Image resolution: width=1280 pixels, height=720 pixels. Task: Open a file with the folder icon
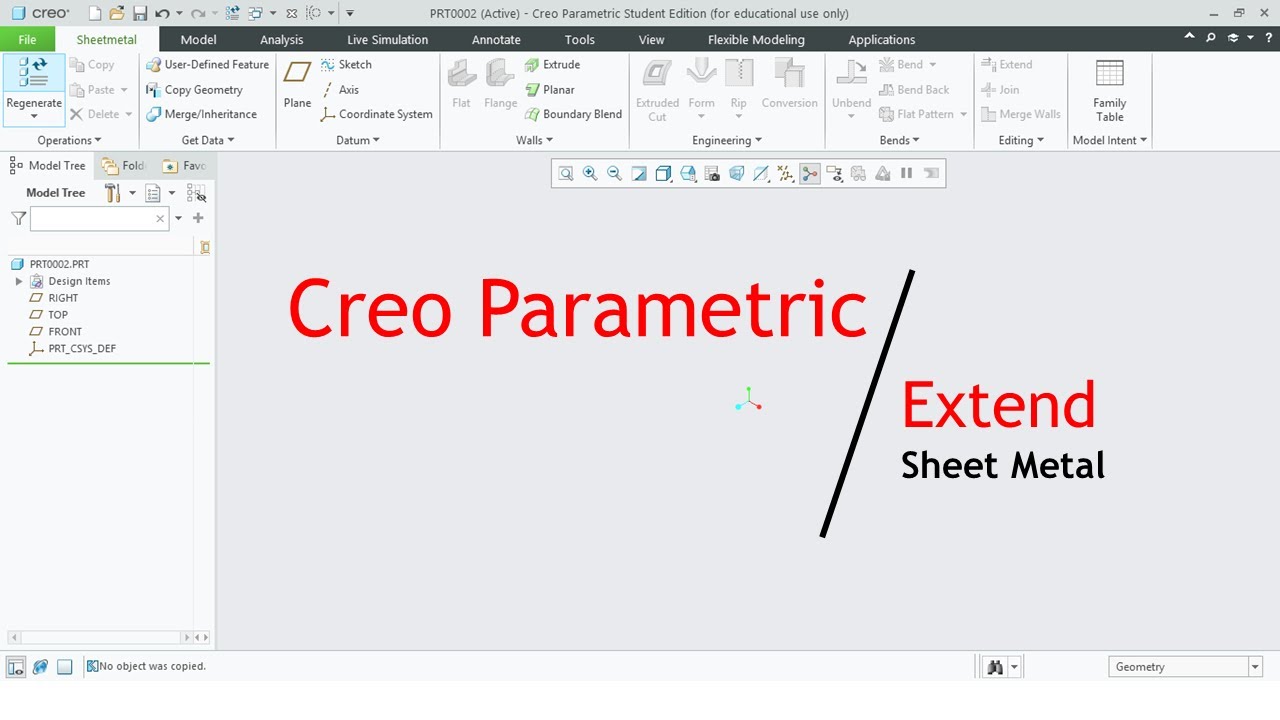[117, 13]
